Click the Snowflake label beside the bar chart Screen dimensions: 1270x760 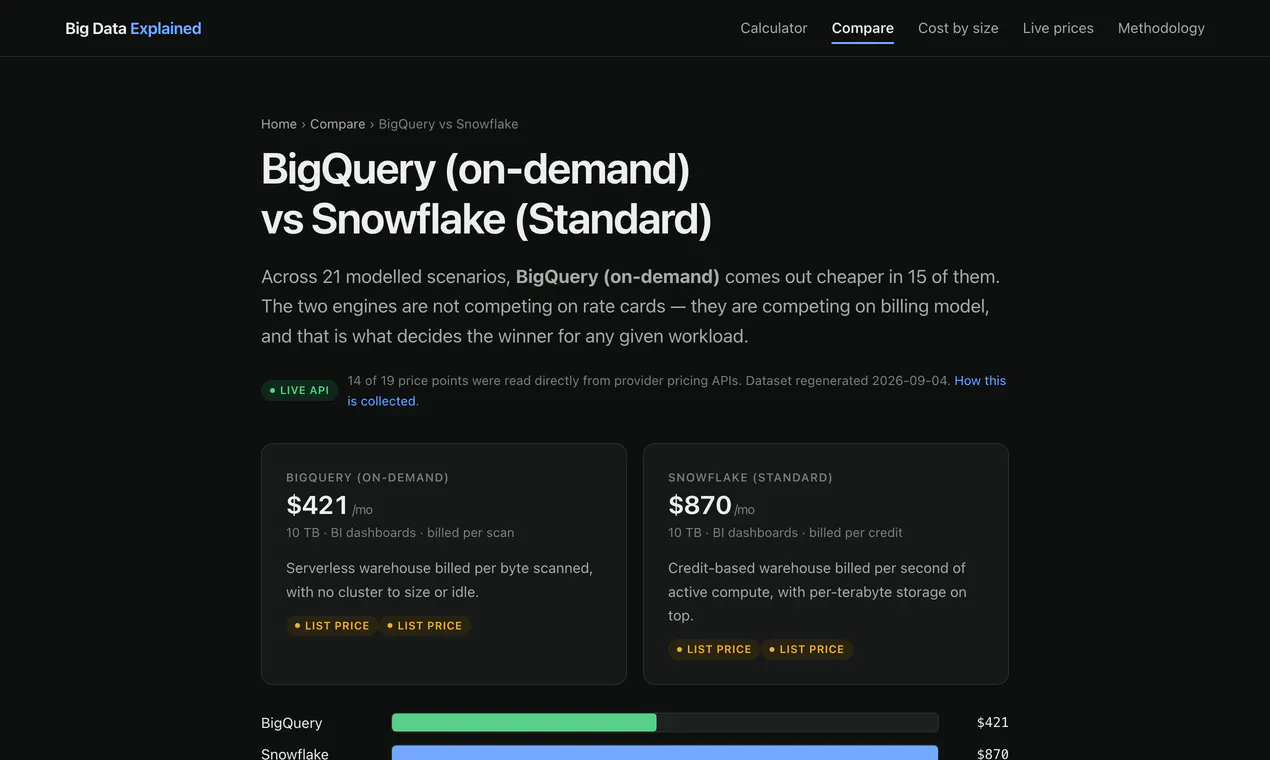(295, 753)
